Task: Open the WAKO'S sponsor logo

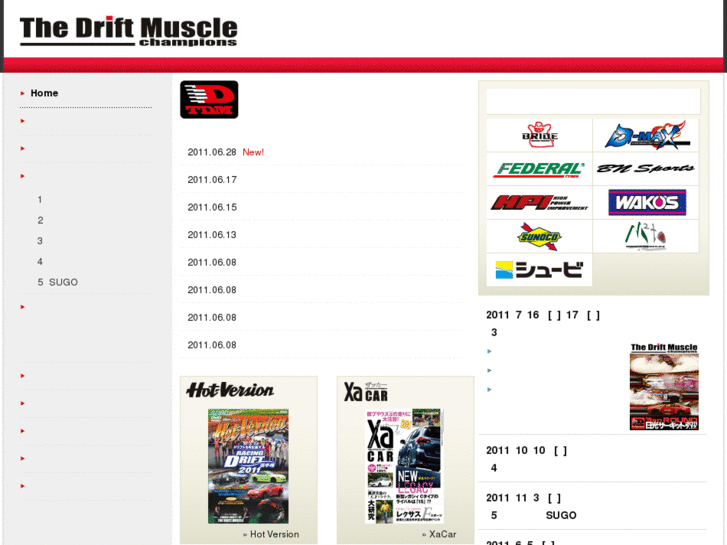Action: (x=646, y=203)
